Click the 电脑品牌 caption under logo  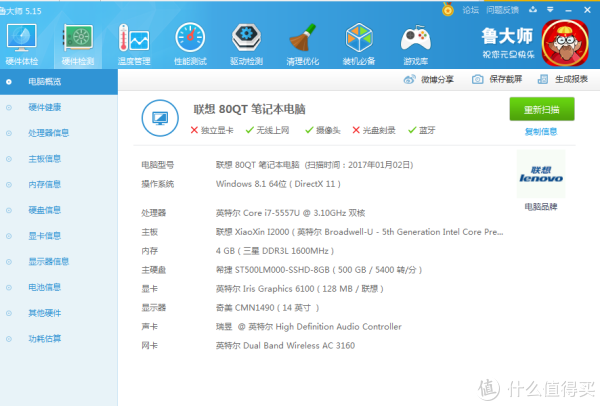tap(541, 207)
